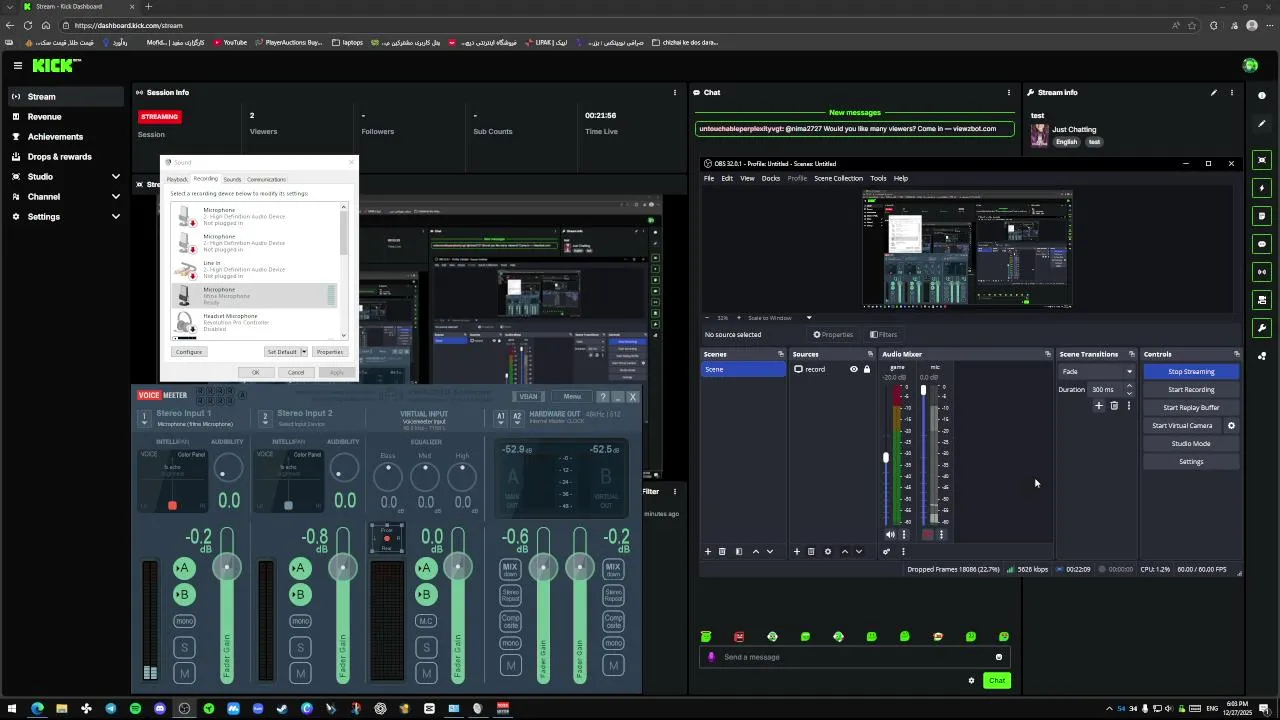Viewport: 1280px width, 720px height.
Task: Open Kick chat options three-dot menu
Action: point(1008,92)
